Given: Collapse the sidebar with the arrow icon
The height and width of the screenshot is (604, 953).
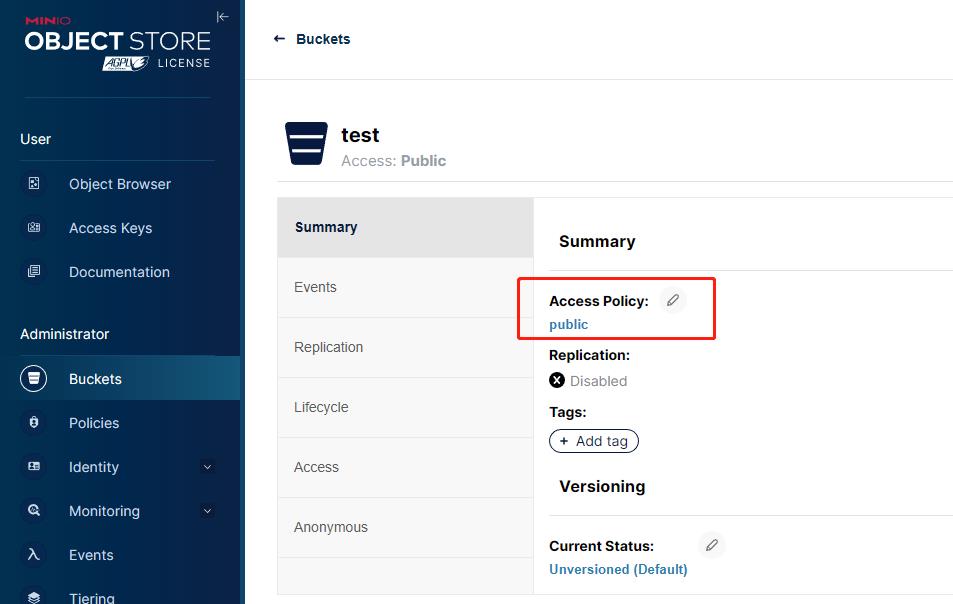Looking at the screenshot, I should tap(222, 17).
